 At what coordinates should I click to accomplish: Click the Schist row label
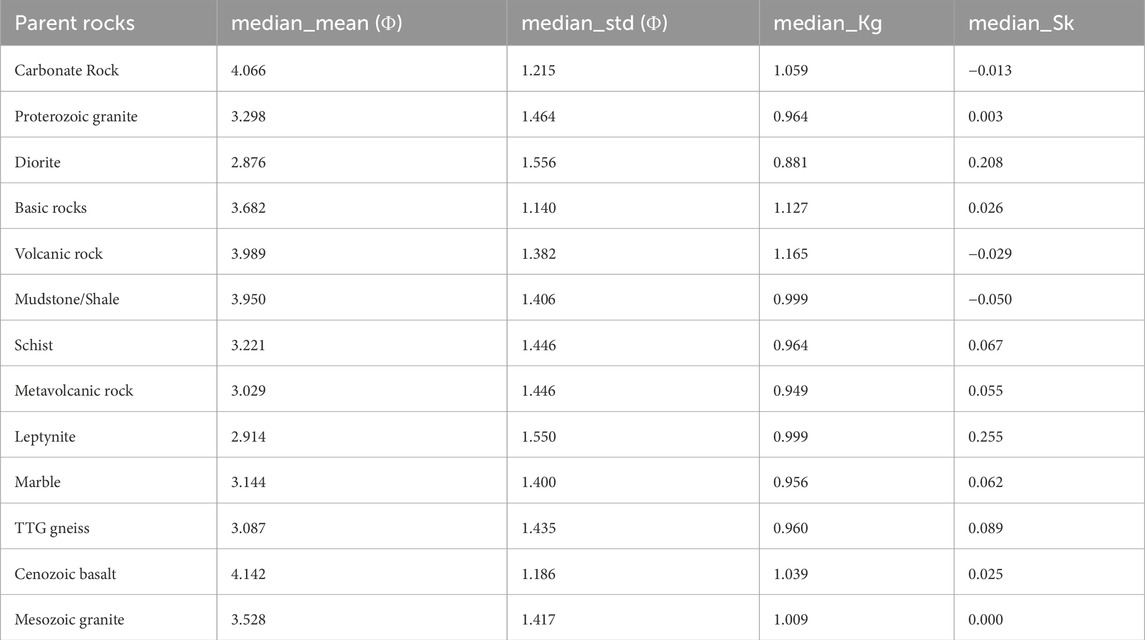34,345
